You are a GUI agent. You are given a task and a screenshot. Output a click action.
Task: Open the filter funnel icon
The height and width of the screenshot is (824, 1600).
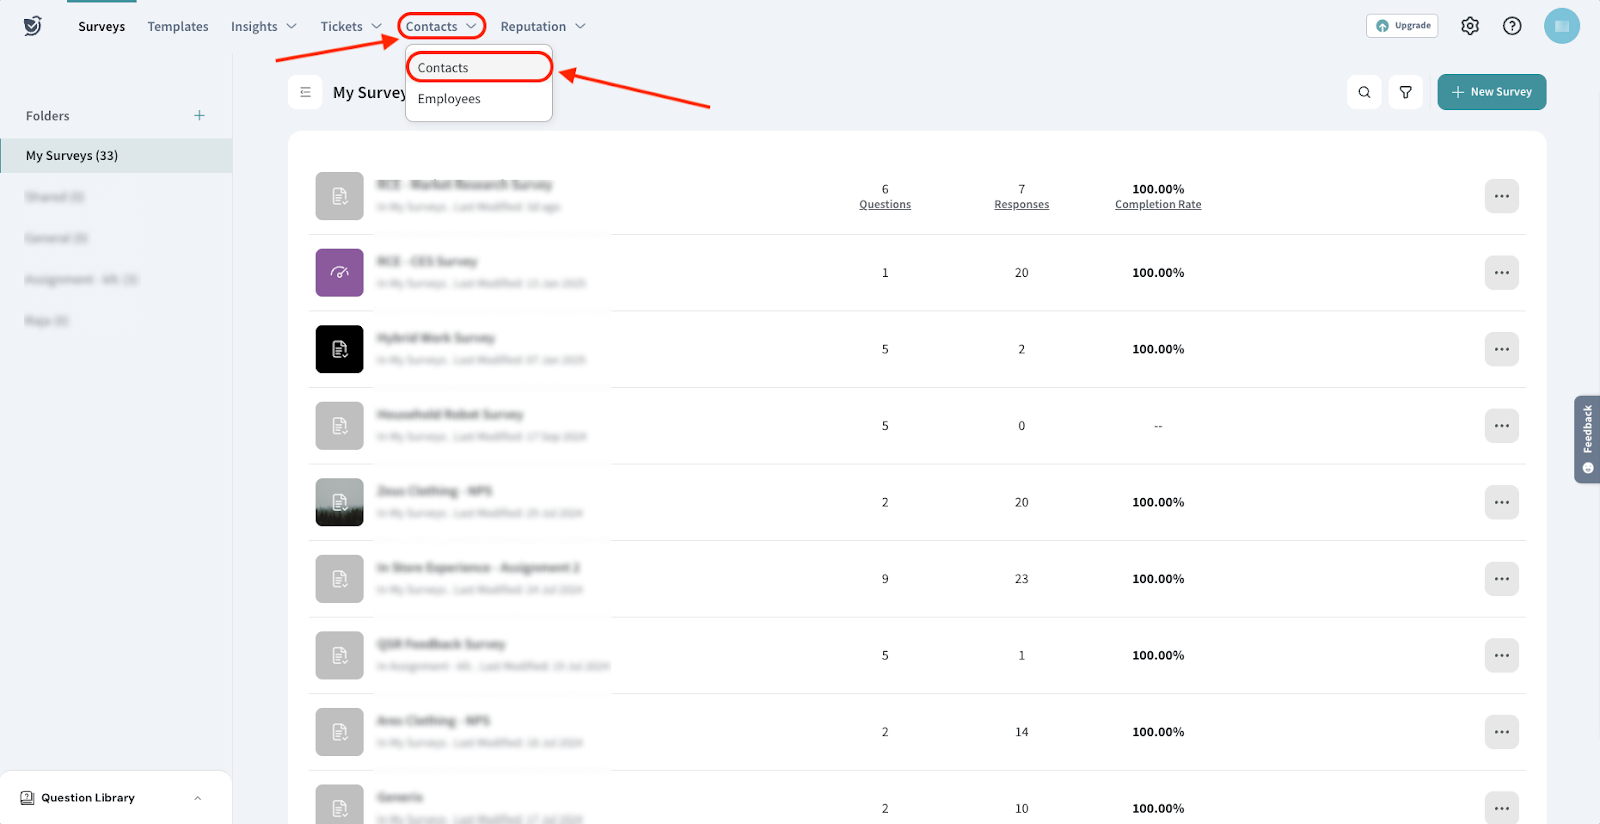pos(1405,92)
